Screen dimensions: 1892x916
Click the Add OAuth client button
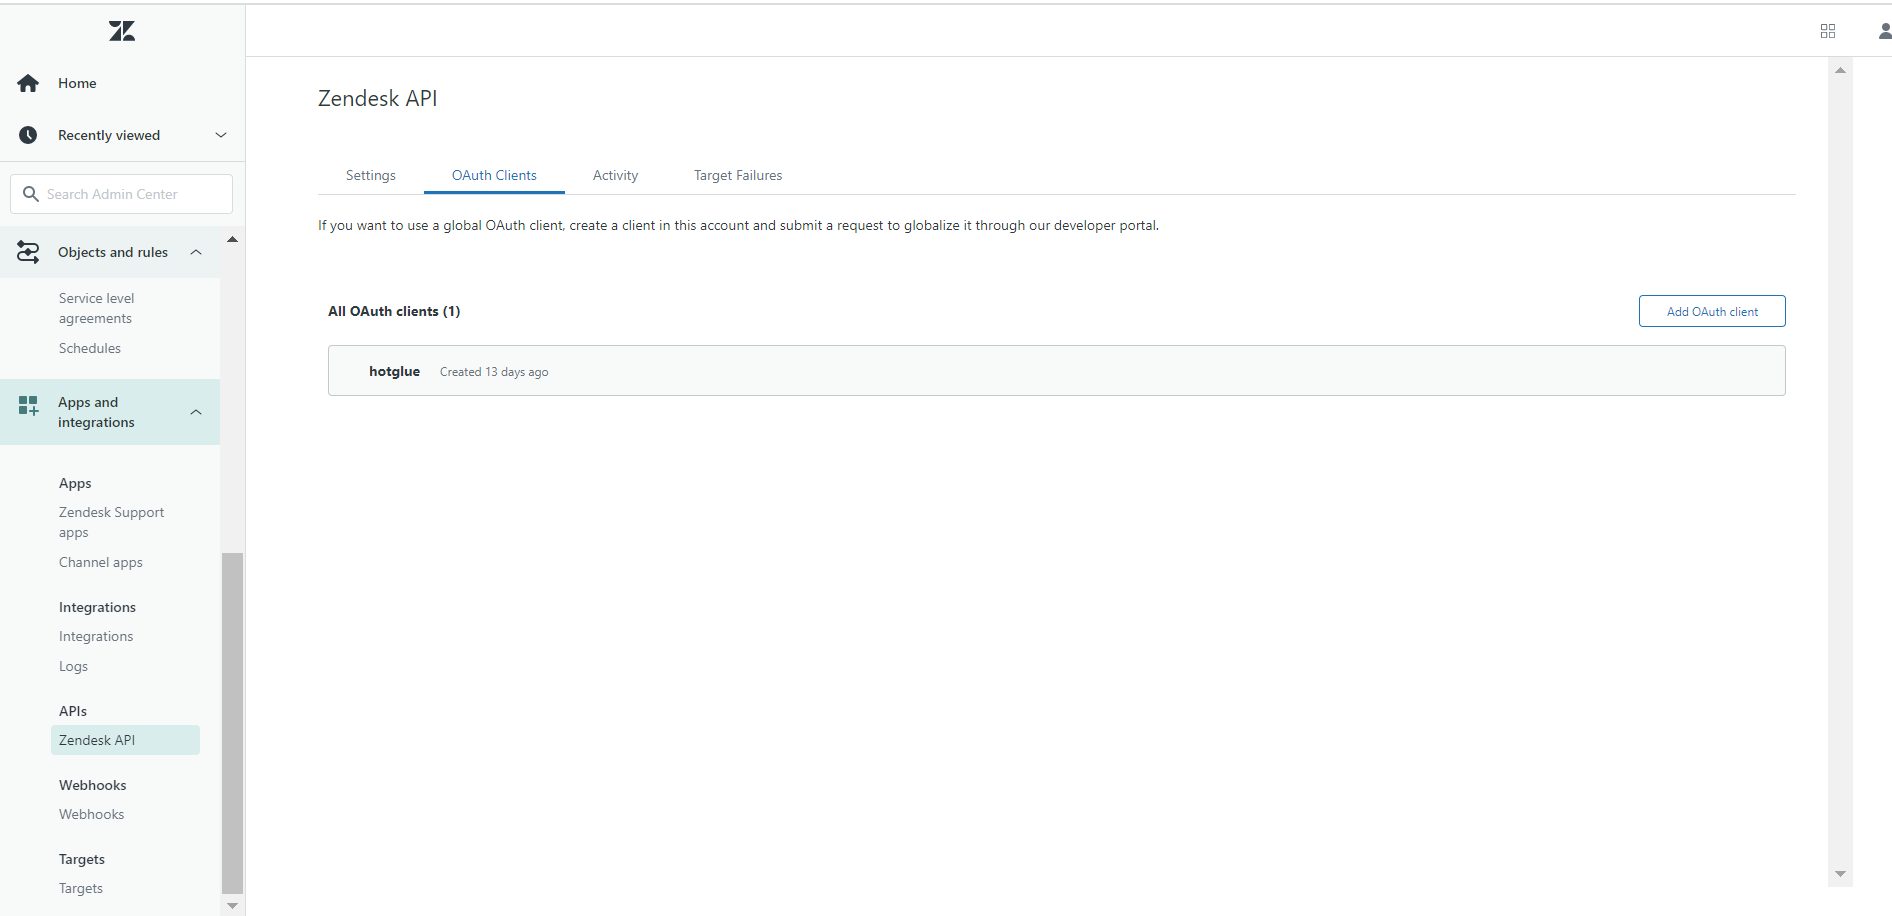1712,311
